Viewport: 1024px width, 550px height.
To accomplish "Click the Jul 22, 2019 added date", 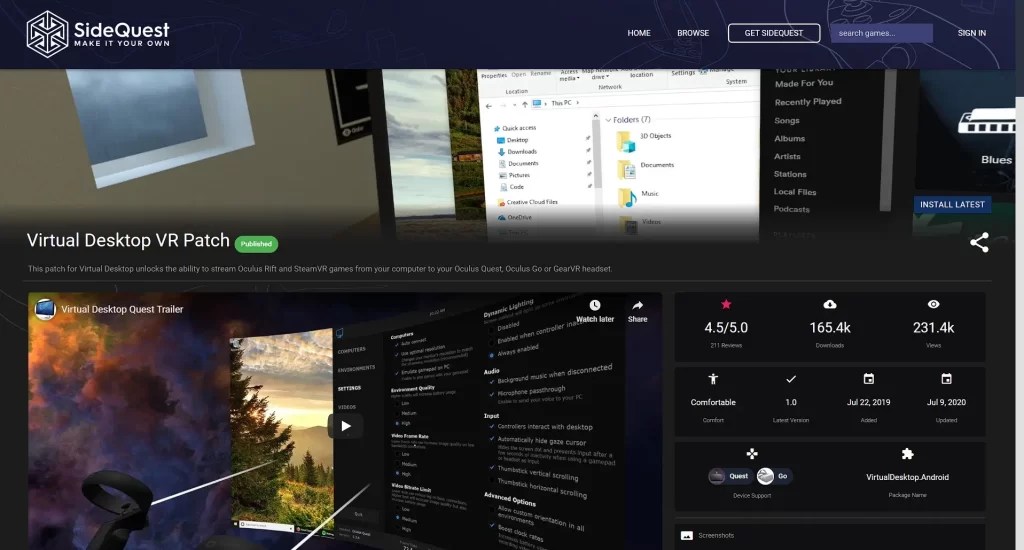I will coord(869,402).
